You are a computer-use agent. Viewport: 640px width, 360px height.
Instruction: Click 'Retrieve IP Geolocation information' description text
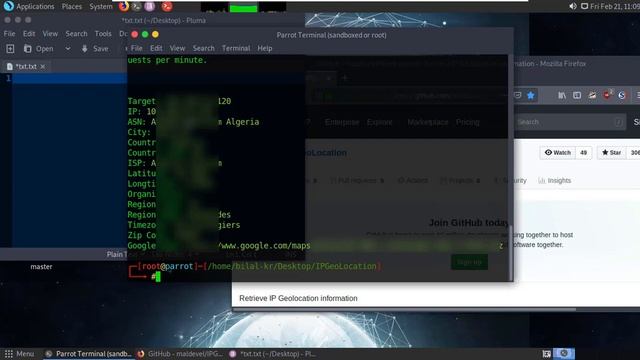[298, 298]
